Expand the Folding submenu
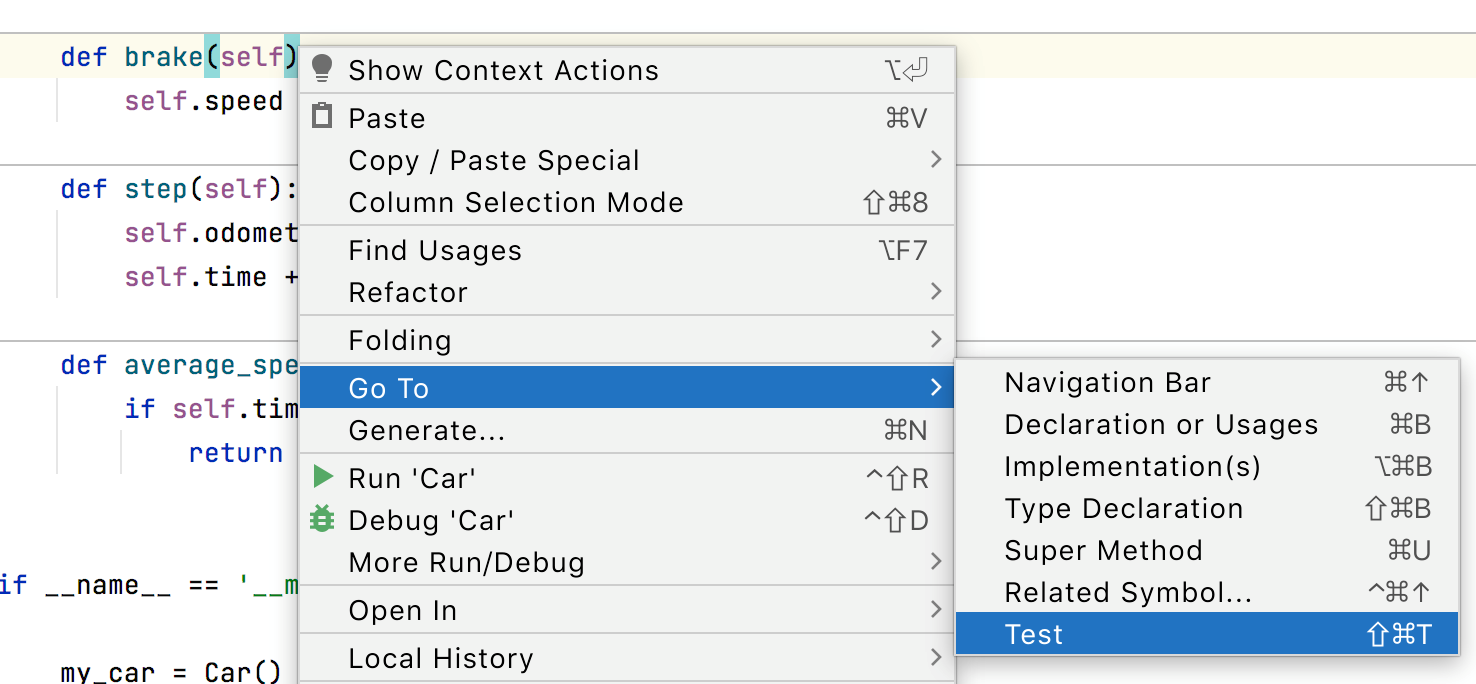This screenshot has height=684, width=1476. 936,340
